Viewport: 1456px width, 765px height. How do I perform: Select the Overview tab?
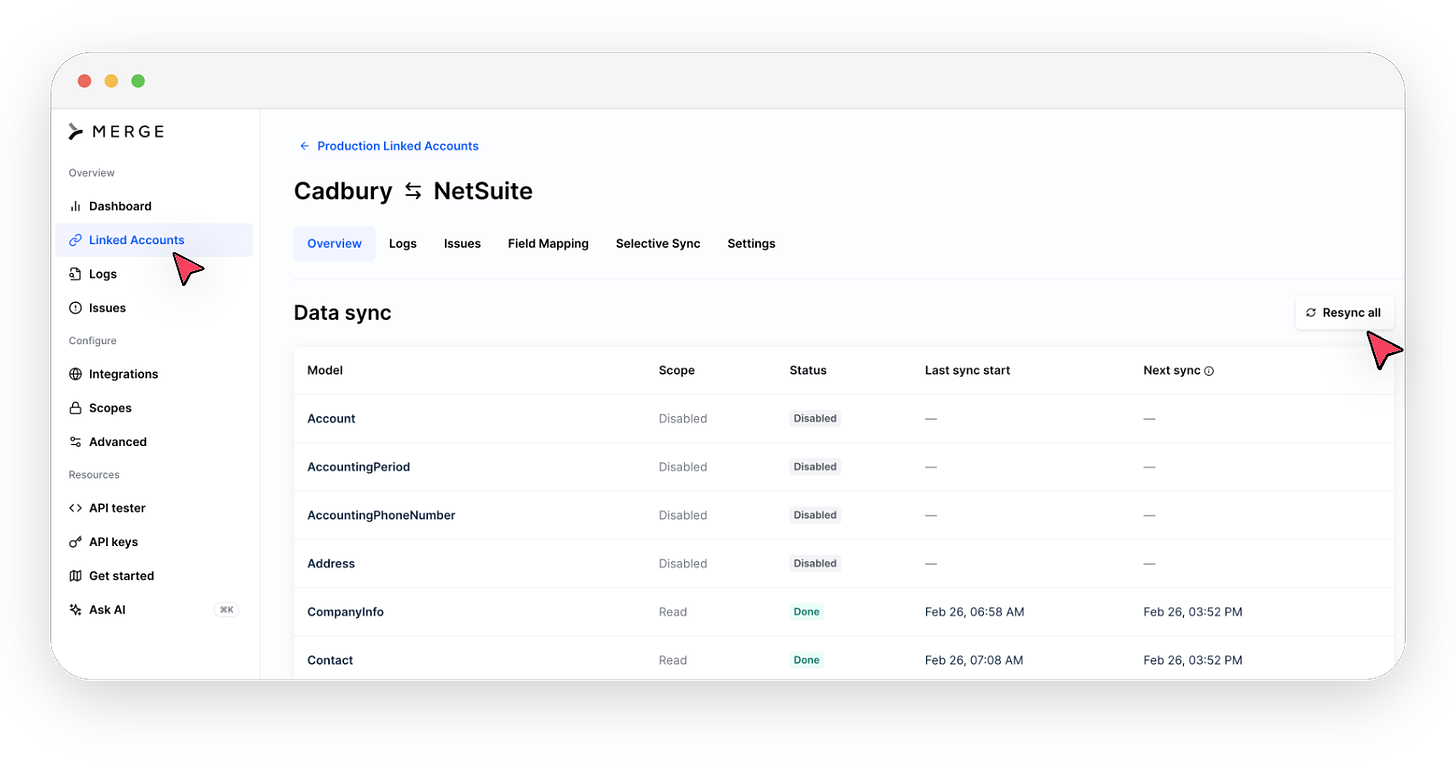(x=334, y=244)
